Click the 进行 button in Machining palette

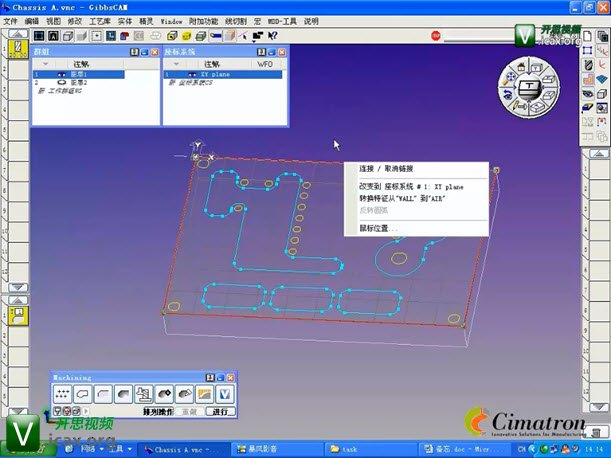coord(220,411)
